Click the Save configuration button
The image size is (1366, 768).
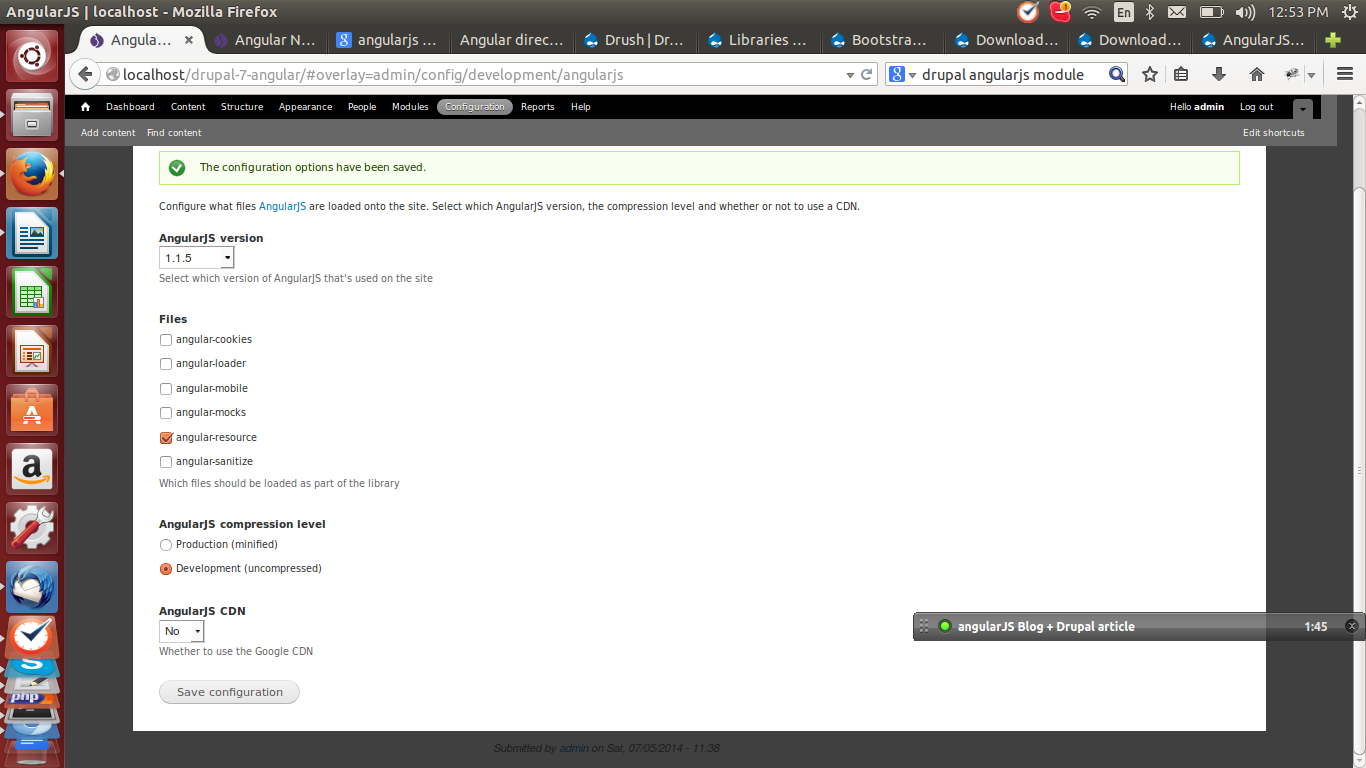229,692
